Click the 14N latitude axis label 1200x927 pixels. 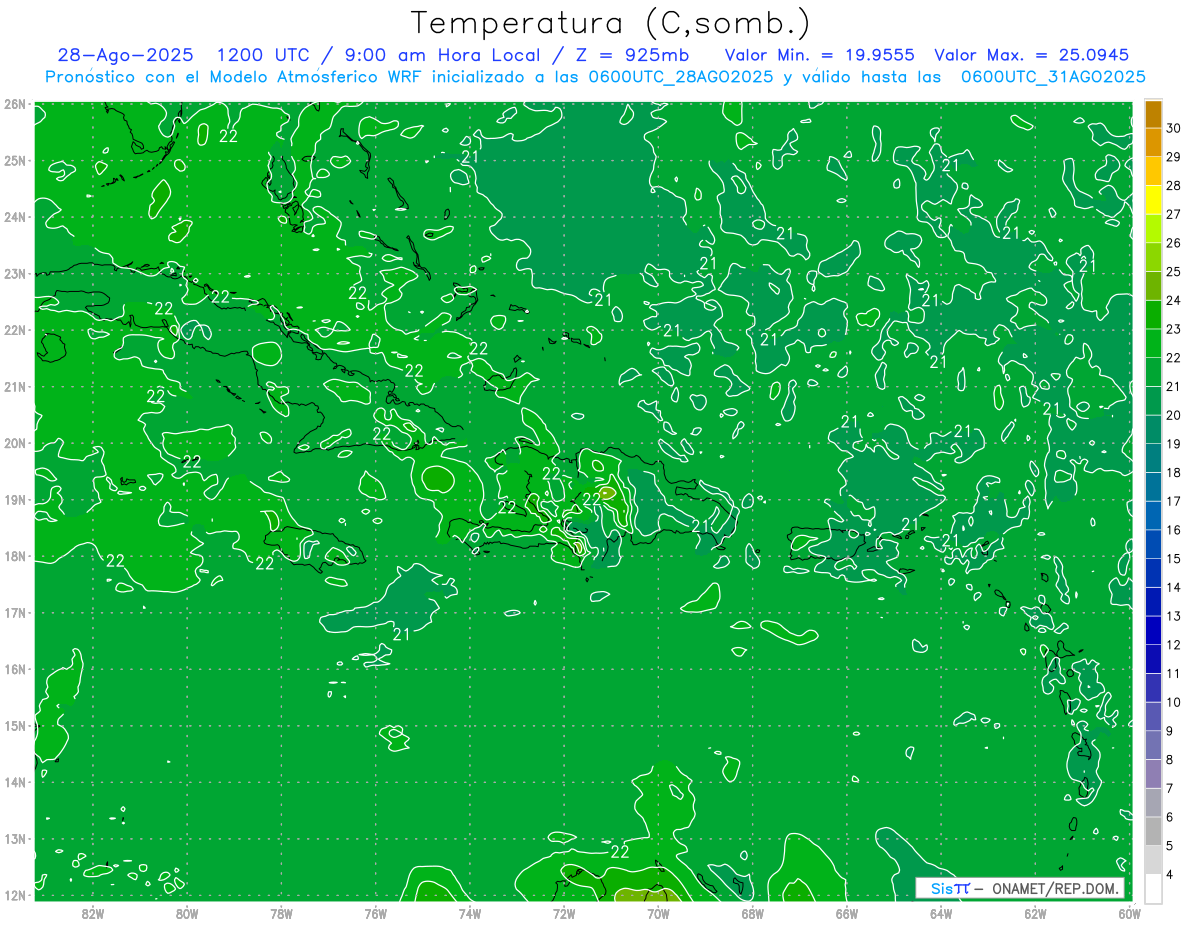point(15,782)
